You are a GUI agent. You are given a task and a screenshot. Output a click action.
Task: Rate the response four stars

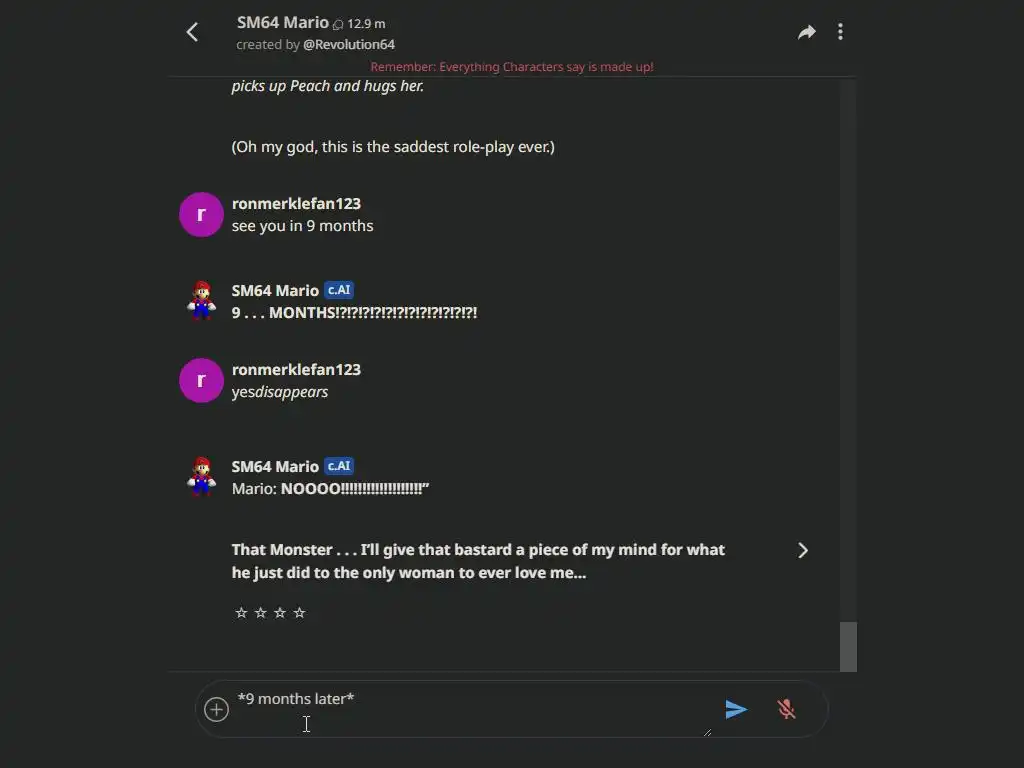click(299, 613)
